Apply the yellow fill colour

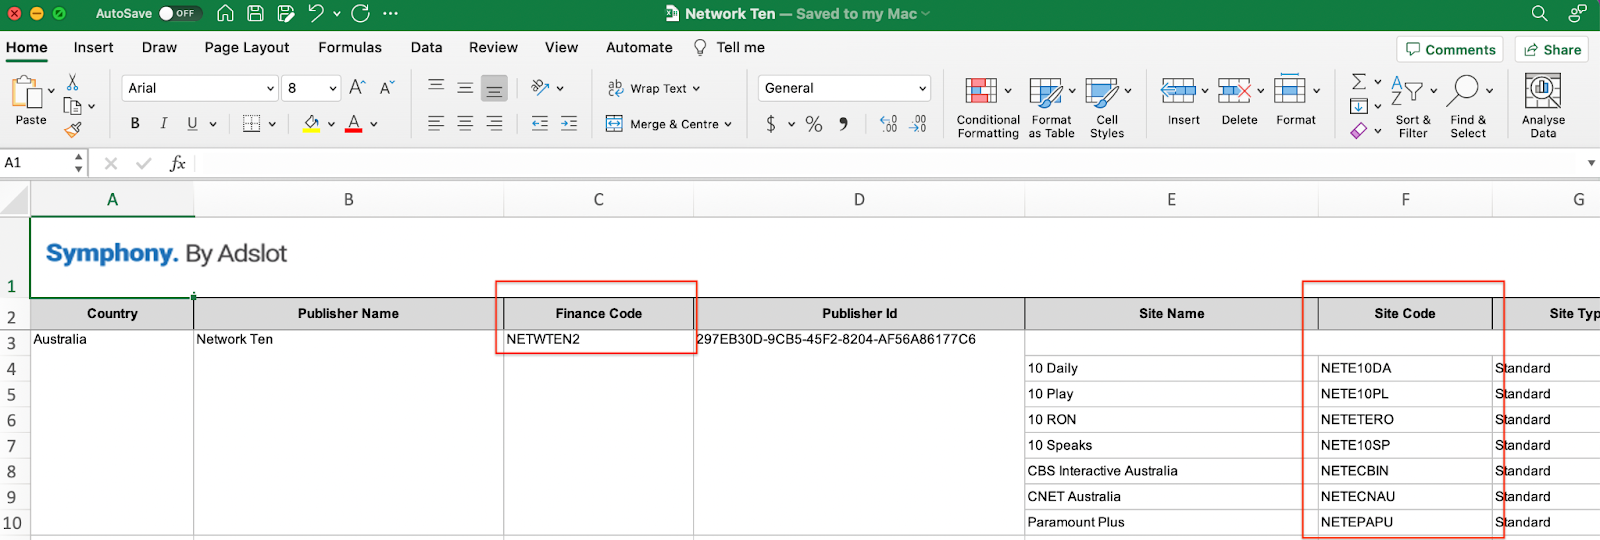pos(312,124)
